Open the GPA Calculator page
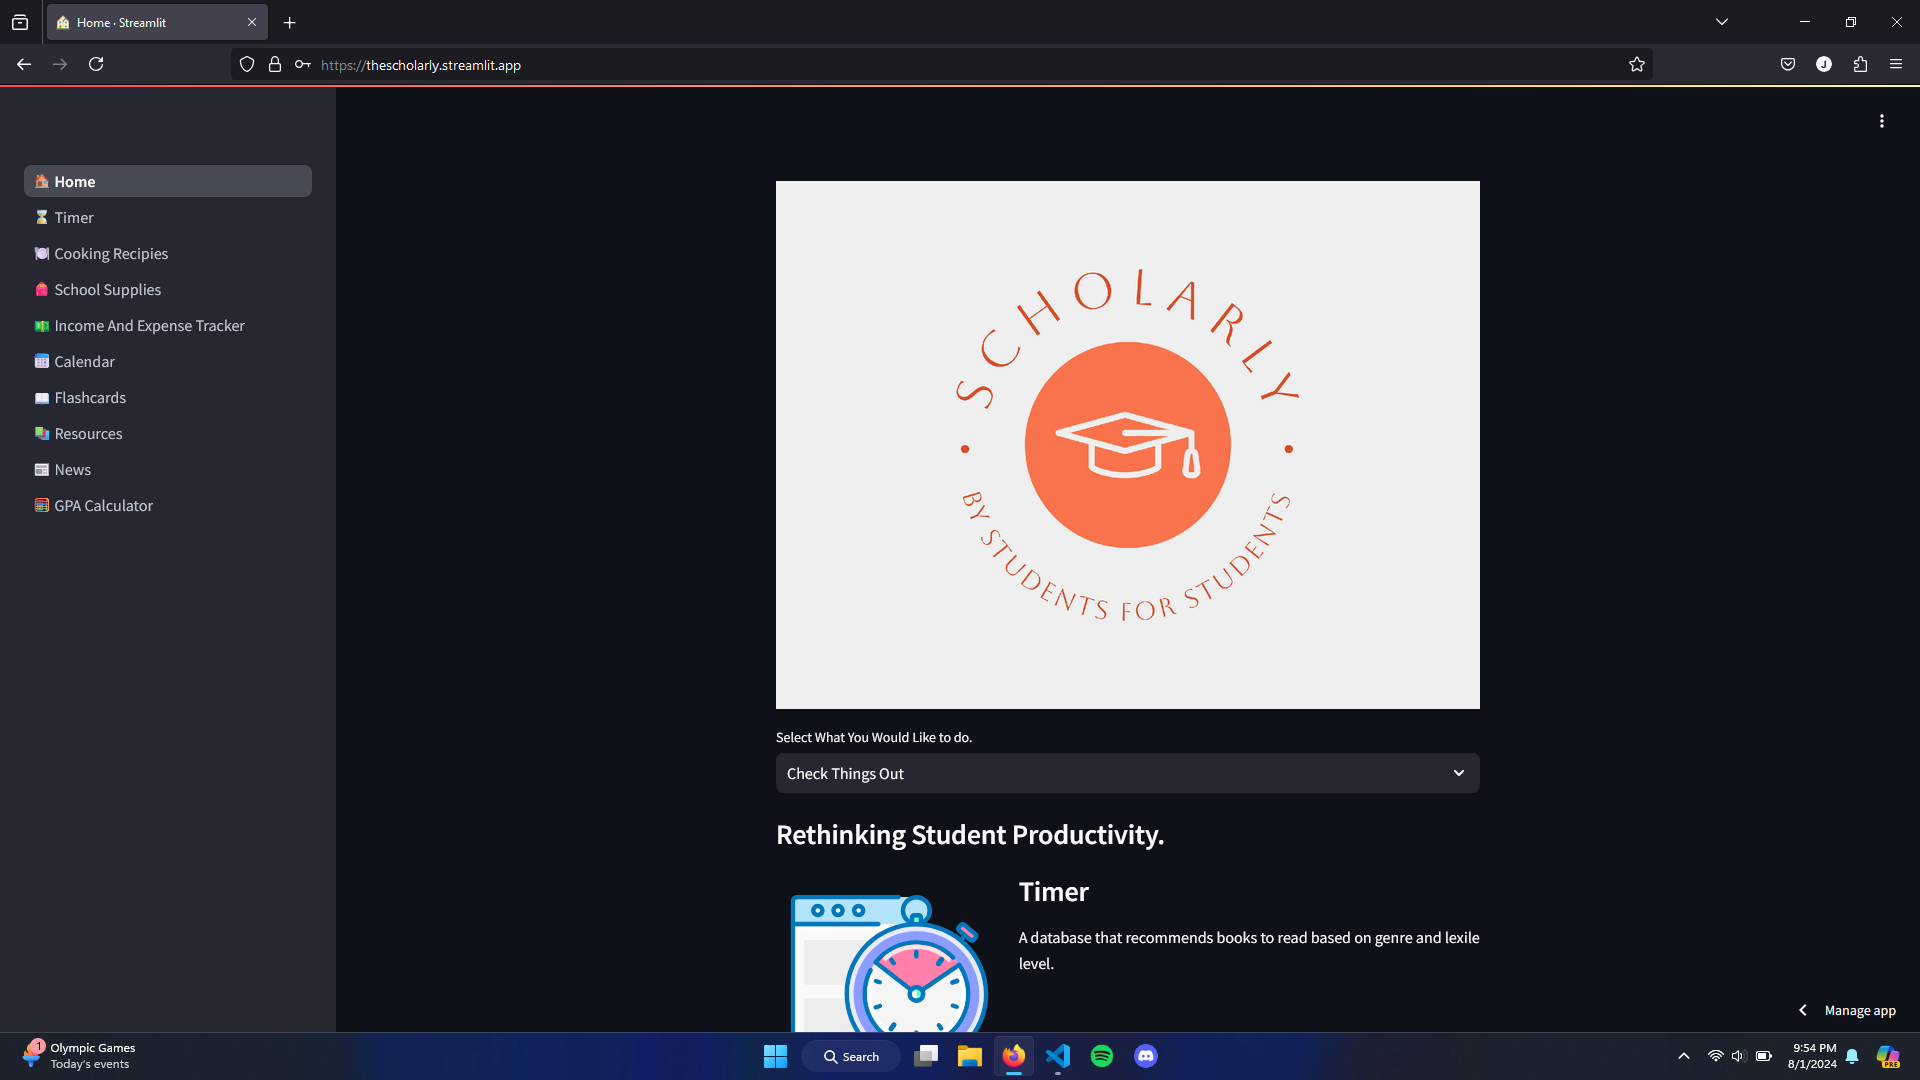The width and height of the screenshot is (1920, 1080). pyautogui.click(x=103, y=506)
